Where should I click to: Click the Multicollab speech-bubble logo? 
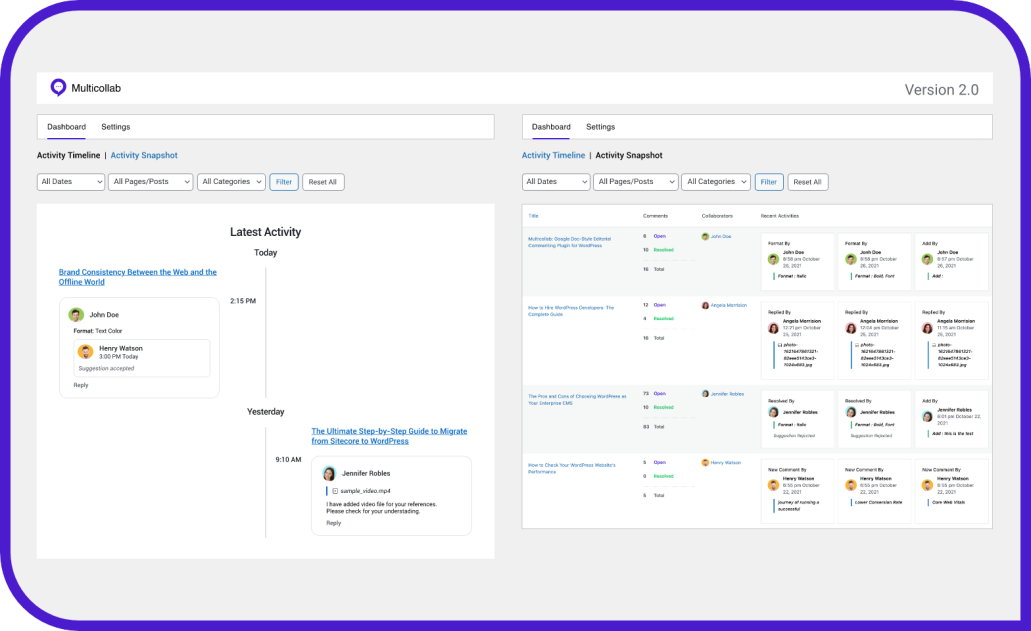click(59, 87)
